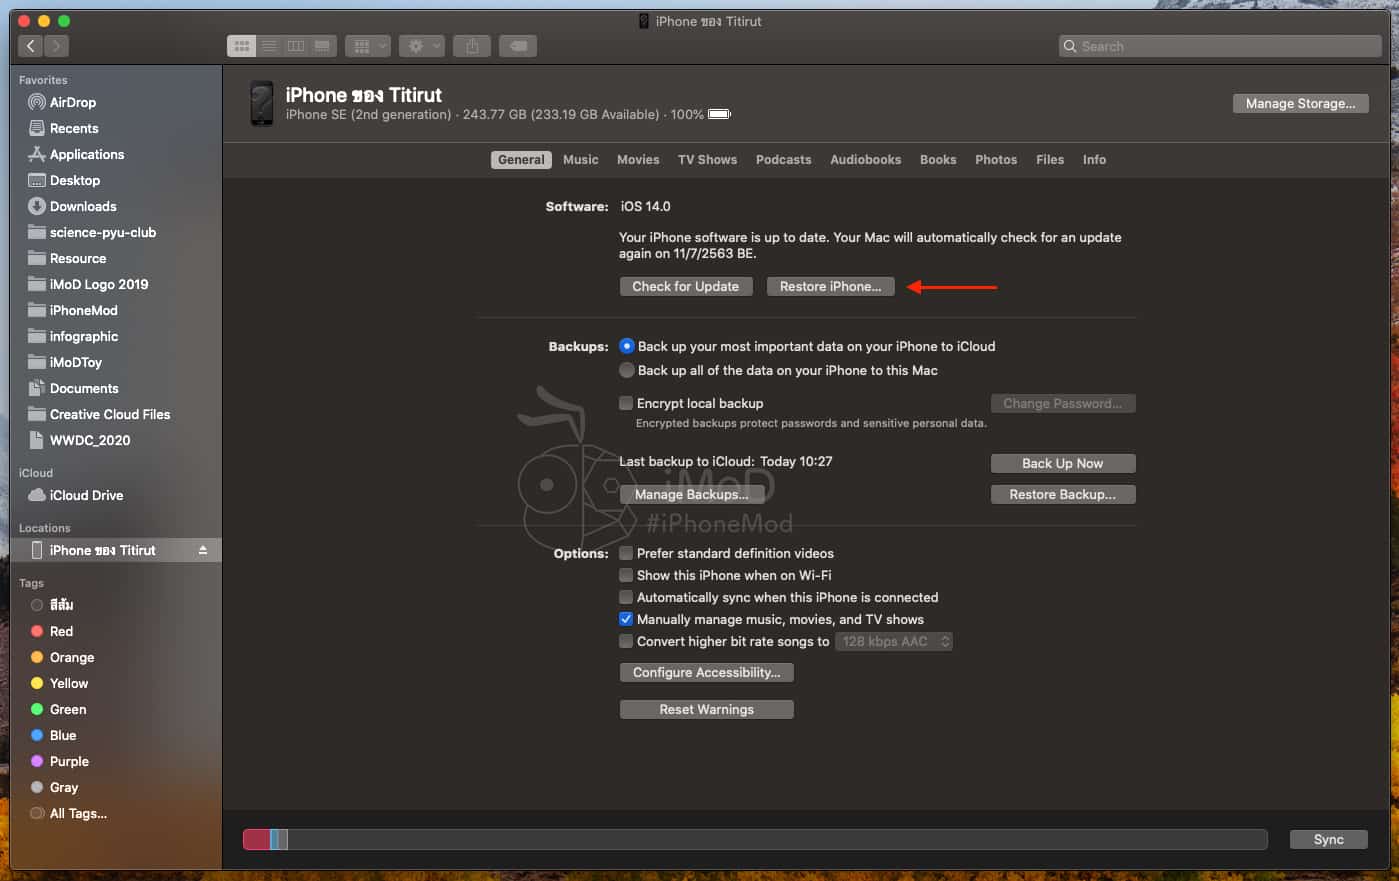Eject the iPhone from sidebar

pos(203,551)
